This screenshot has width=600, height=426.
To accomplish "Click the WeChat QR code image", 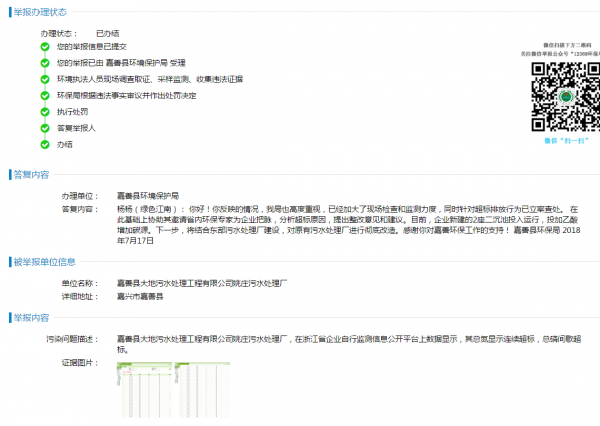I will (x=566, y=97).
